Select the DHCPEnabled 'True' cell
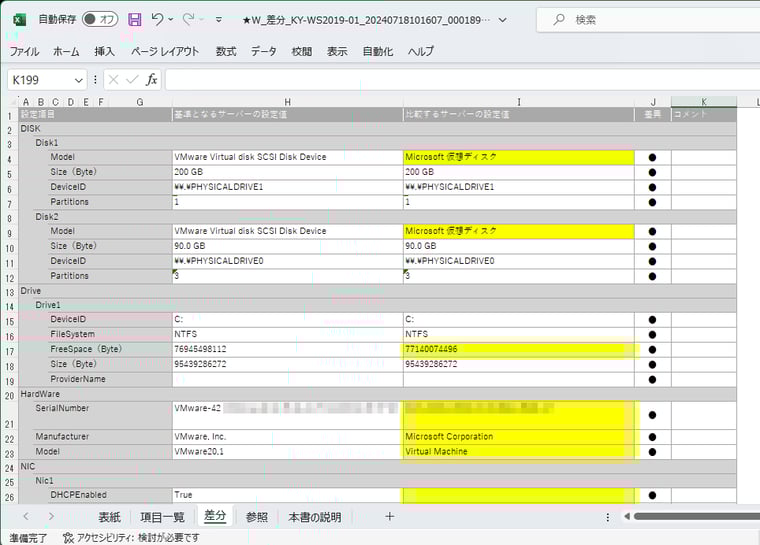The width and height of the screenshot is (760, 545). coord(287,495)
